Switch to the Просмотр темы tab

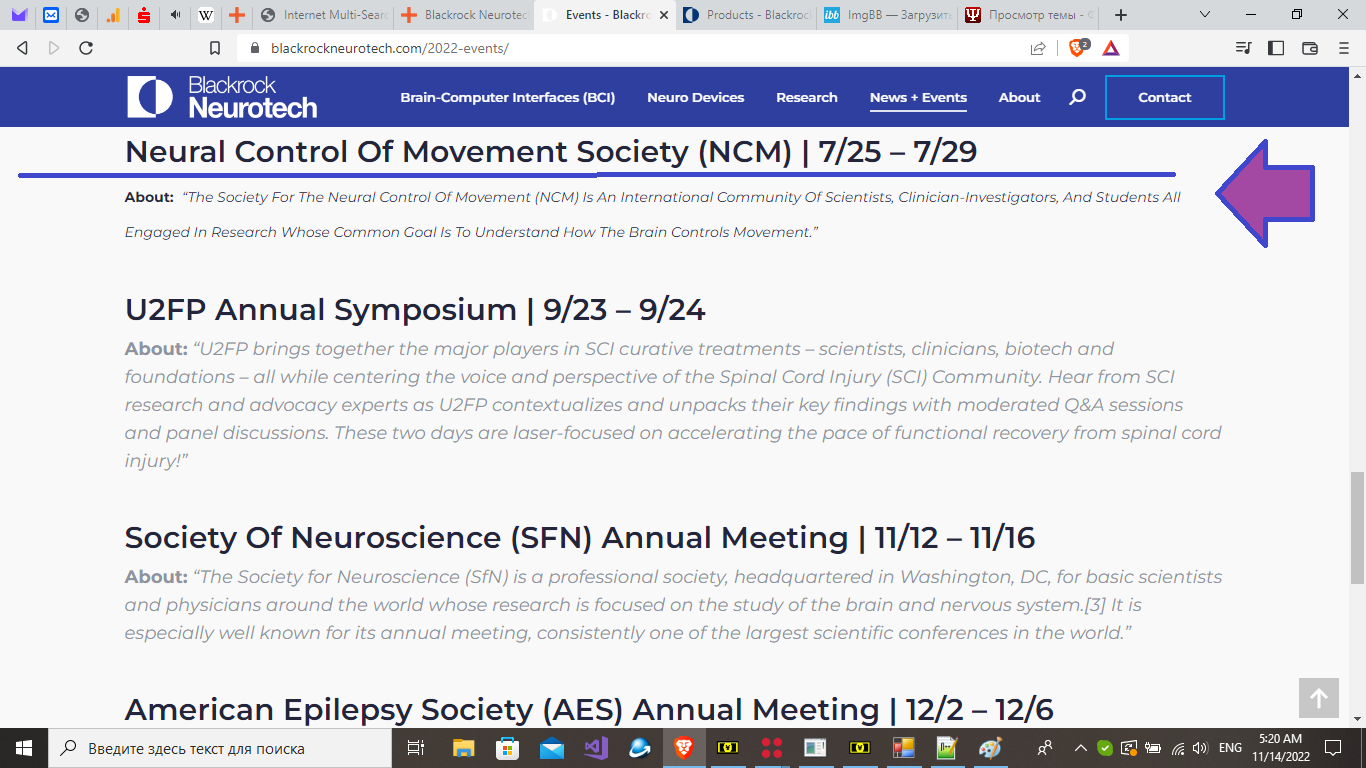[1028, 15]
